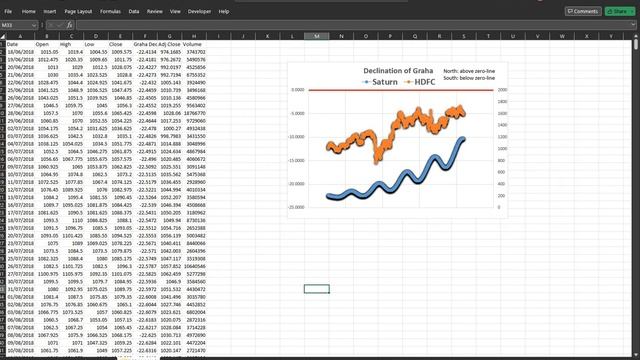
Task: Select the red zero-line in the chart
Action: [401, 90]
